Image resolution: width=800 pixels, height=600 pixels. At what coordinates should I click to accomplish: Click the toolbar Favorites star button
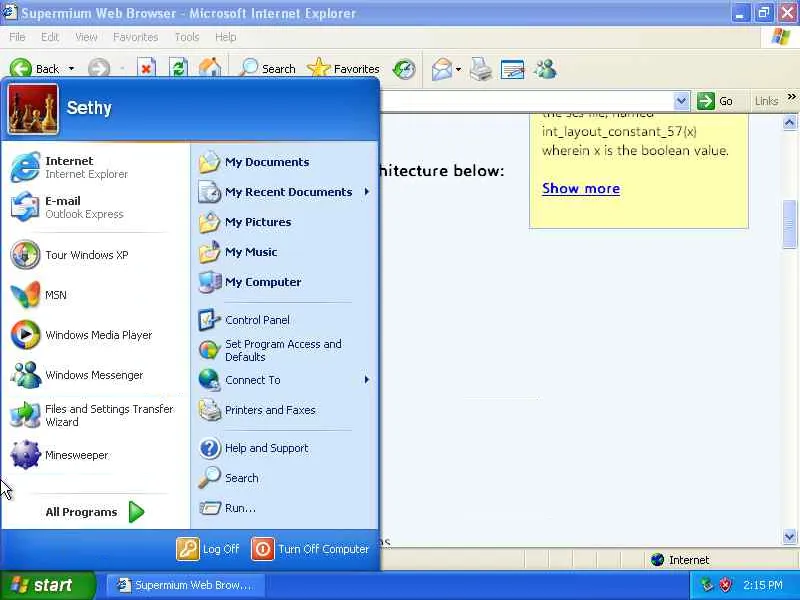pyautogui.click(x=344, y=69)
